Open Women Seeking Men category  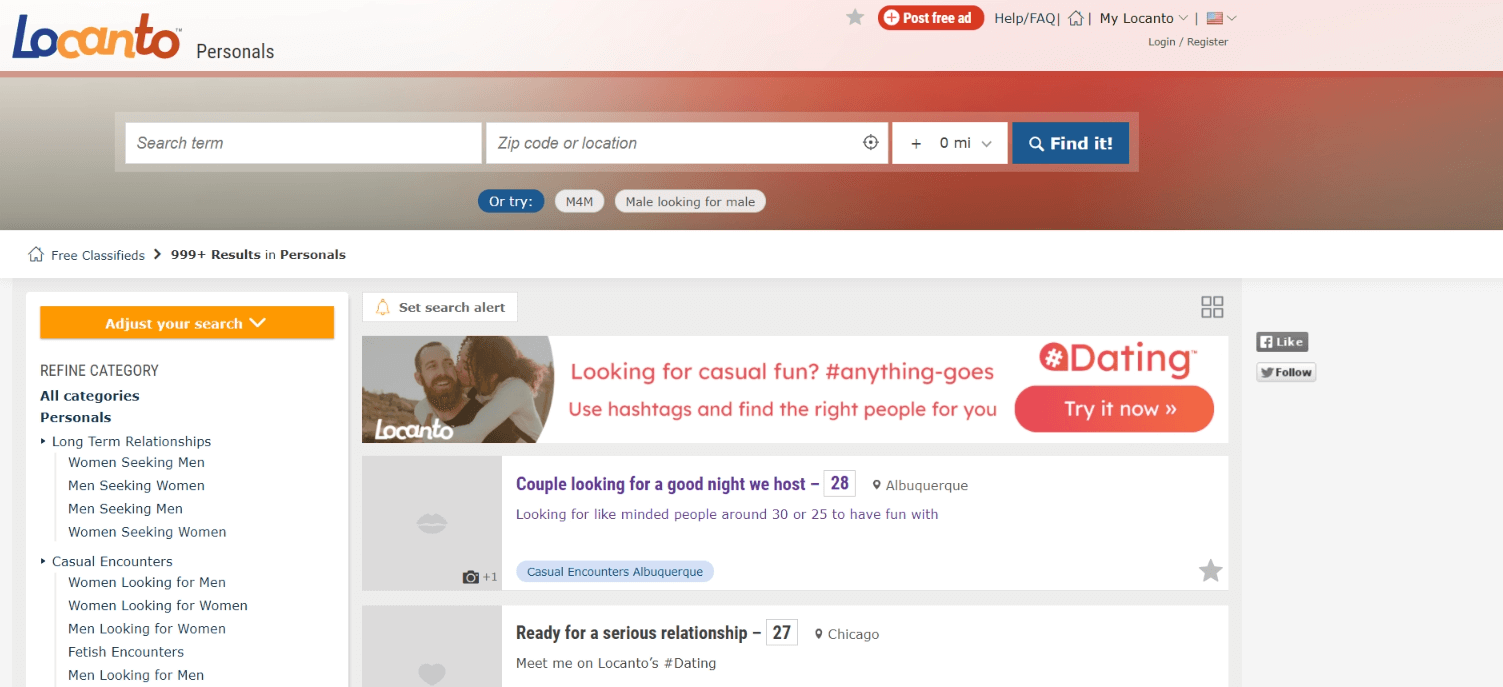pos(136,462)
